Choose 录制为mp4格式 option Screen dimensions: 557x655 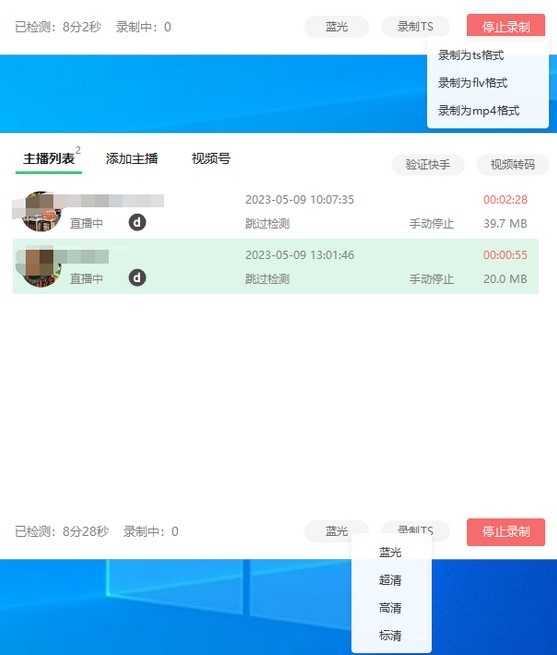479,111
